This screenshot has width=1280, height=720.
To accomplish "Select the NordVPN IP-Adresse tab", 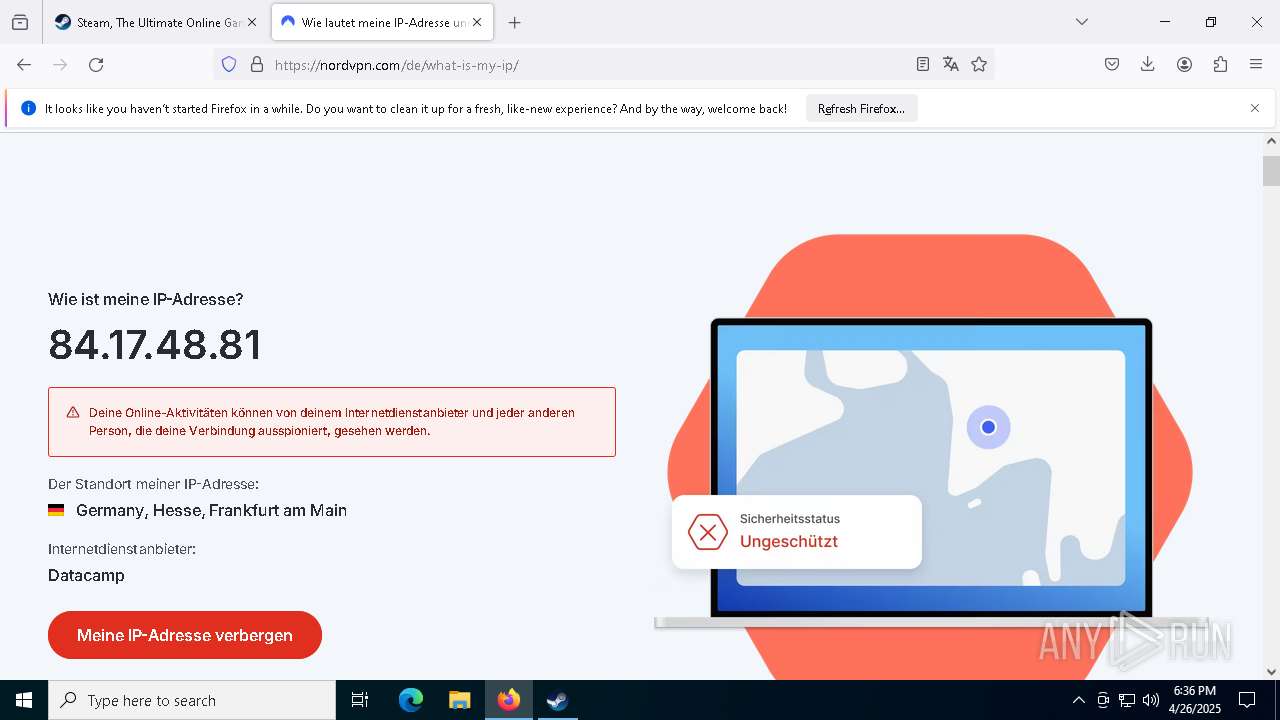I will click(x=382, y=22).
